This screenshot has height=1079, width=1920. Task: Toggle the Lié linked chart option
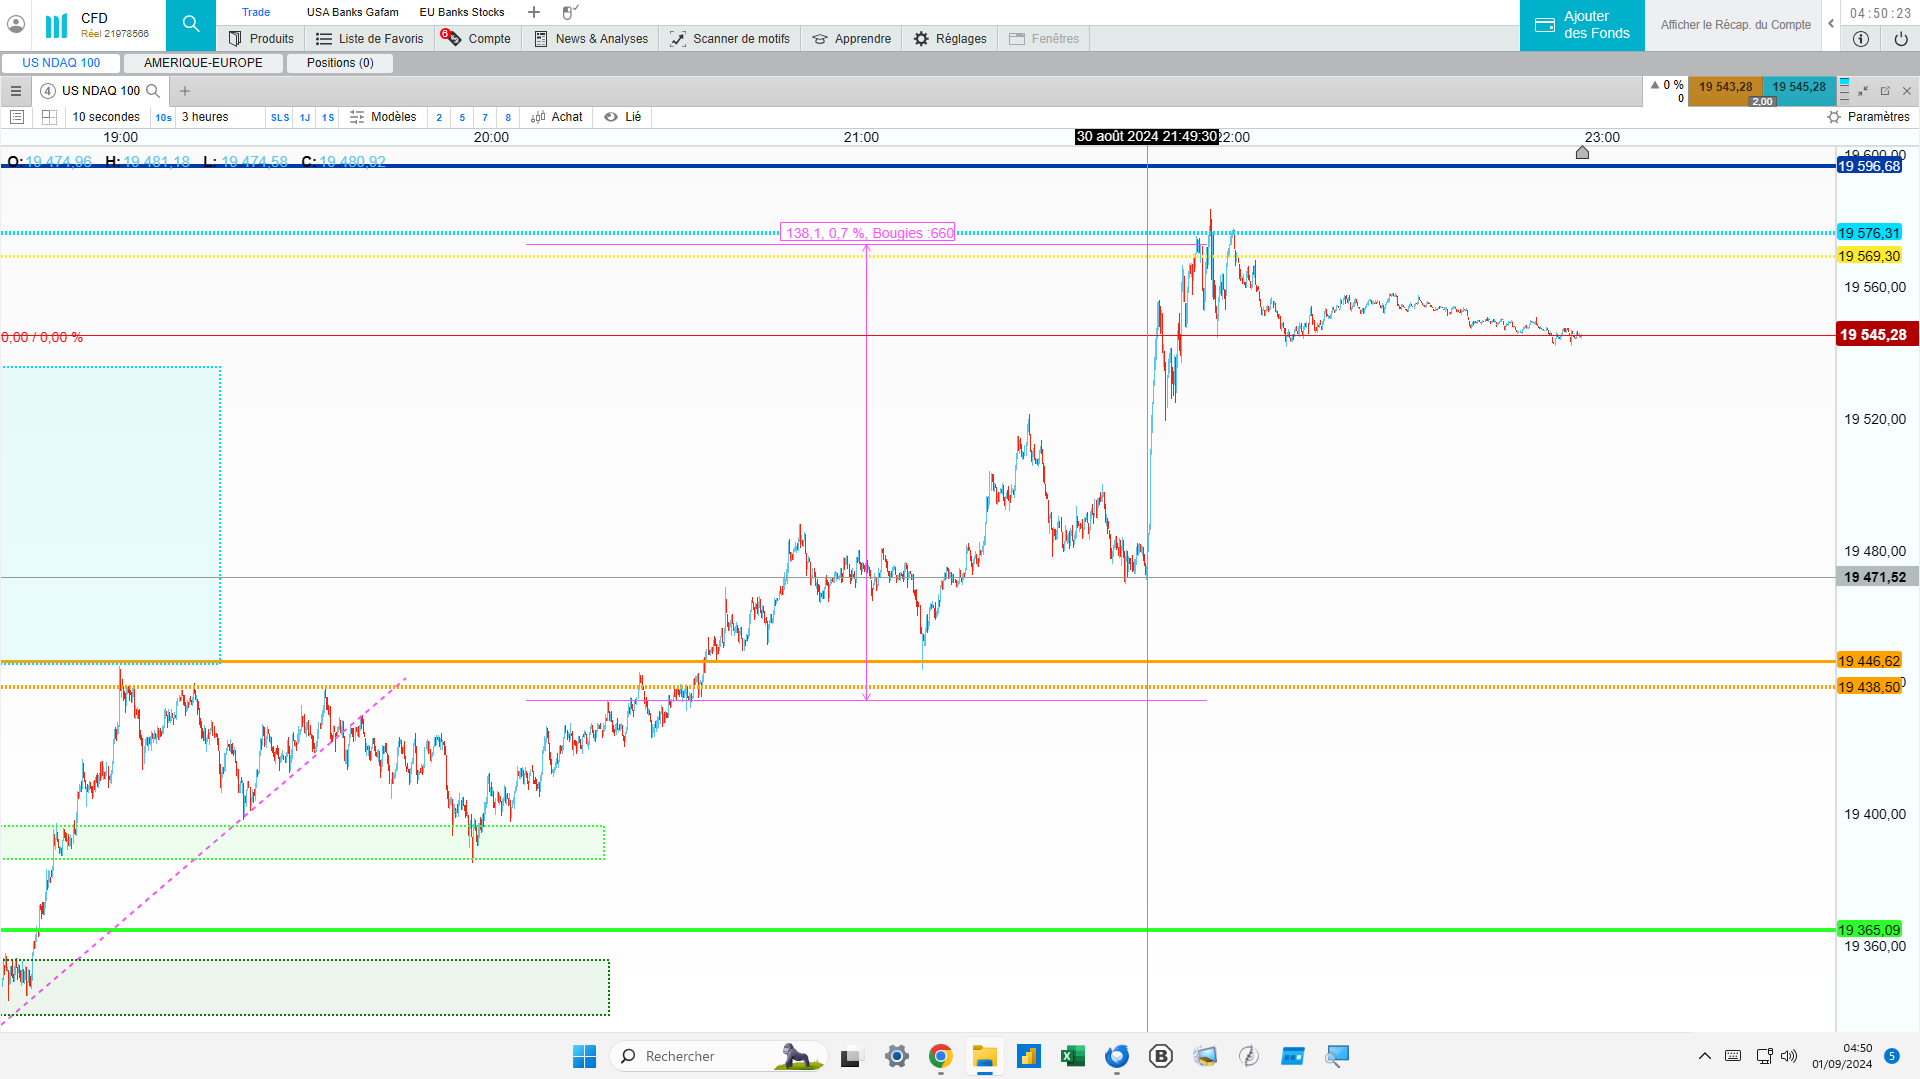click(x=623, y=117)
